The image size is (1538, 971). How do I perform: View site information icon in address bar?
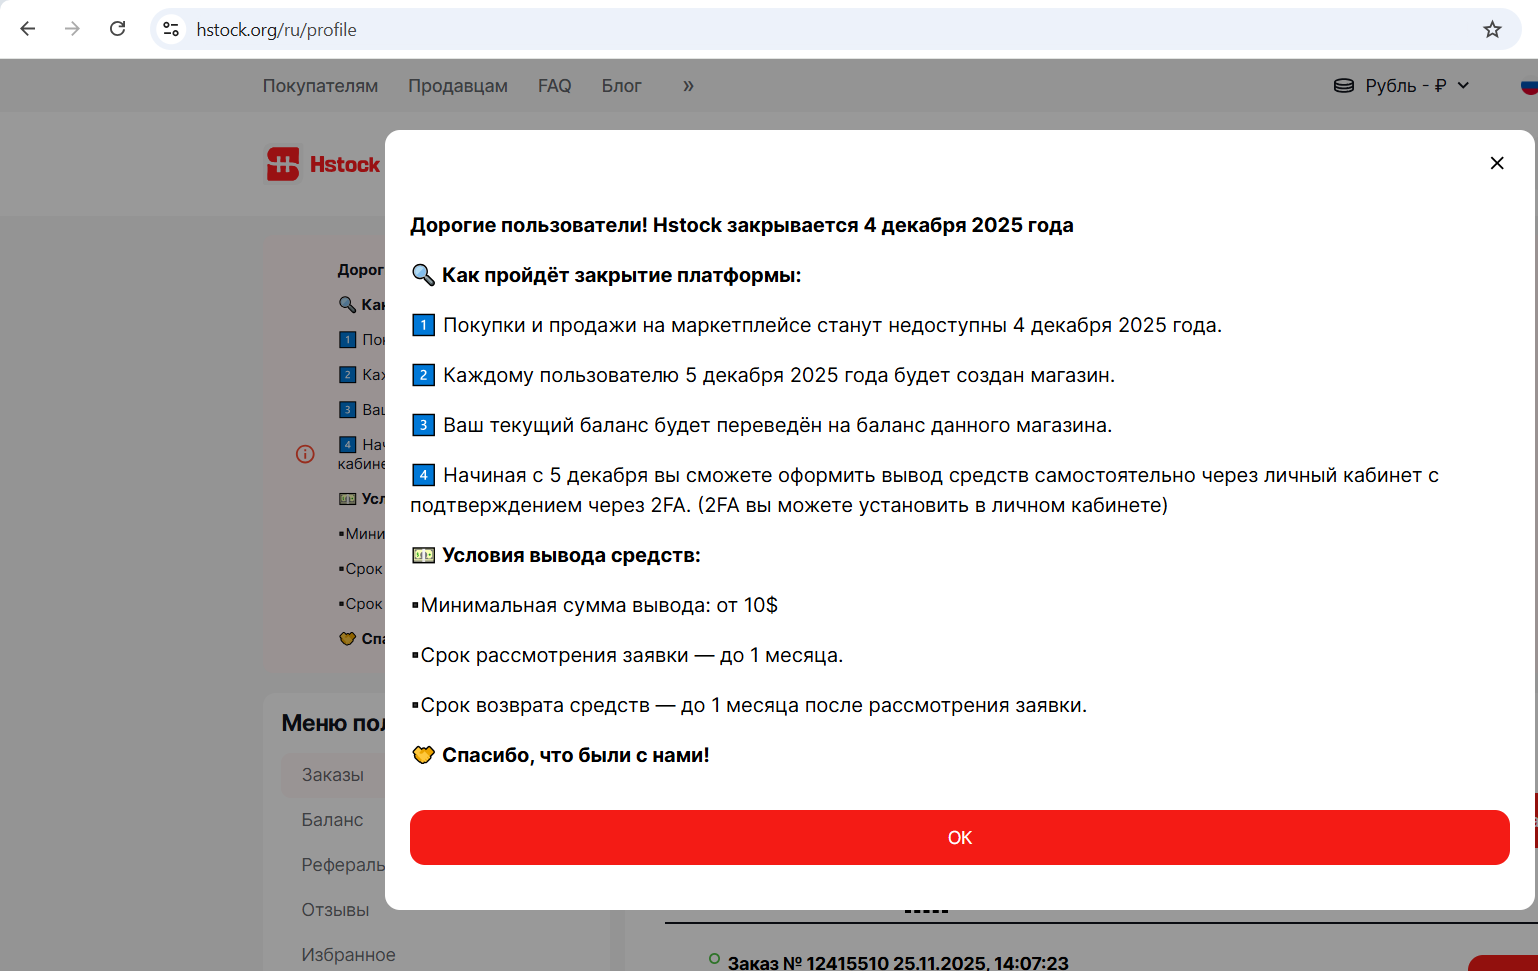tap(172, 29)
